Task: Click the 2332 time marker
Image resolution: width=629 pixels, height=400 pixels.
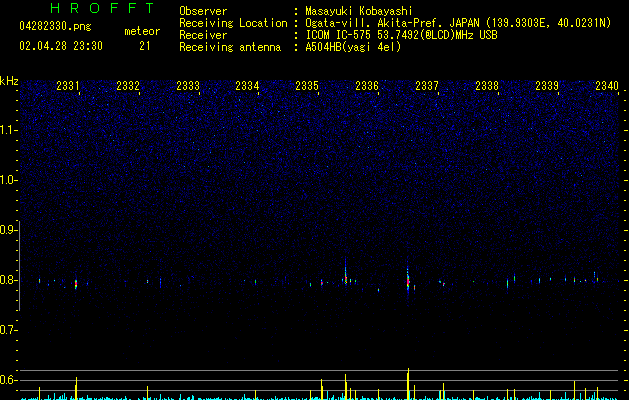Action: pyautogui.click(x=128, y=86)
